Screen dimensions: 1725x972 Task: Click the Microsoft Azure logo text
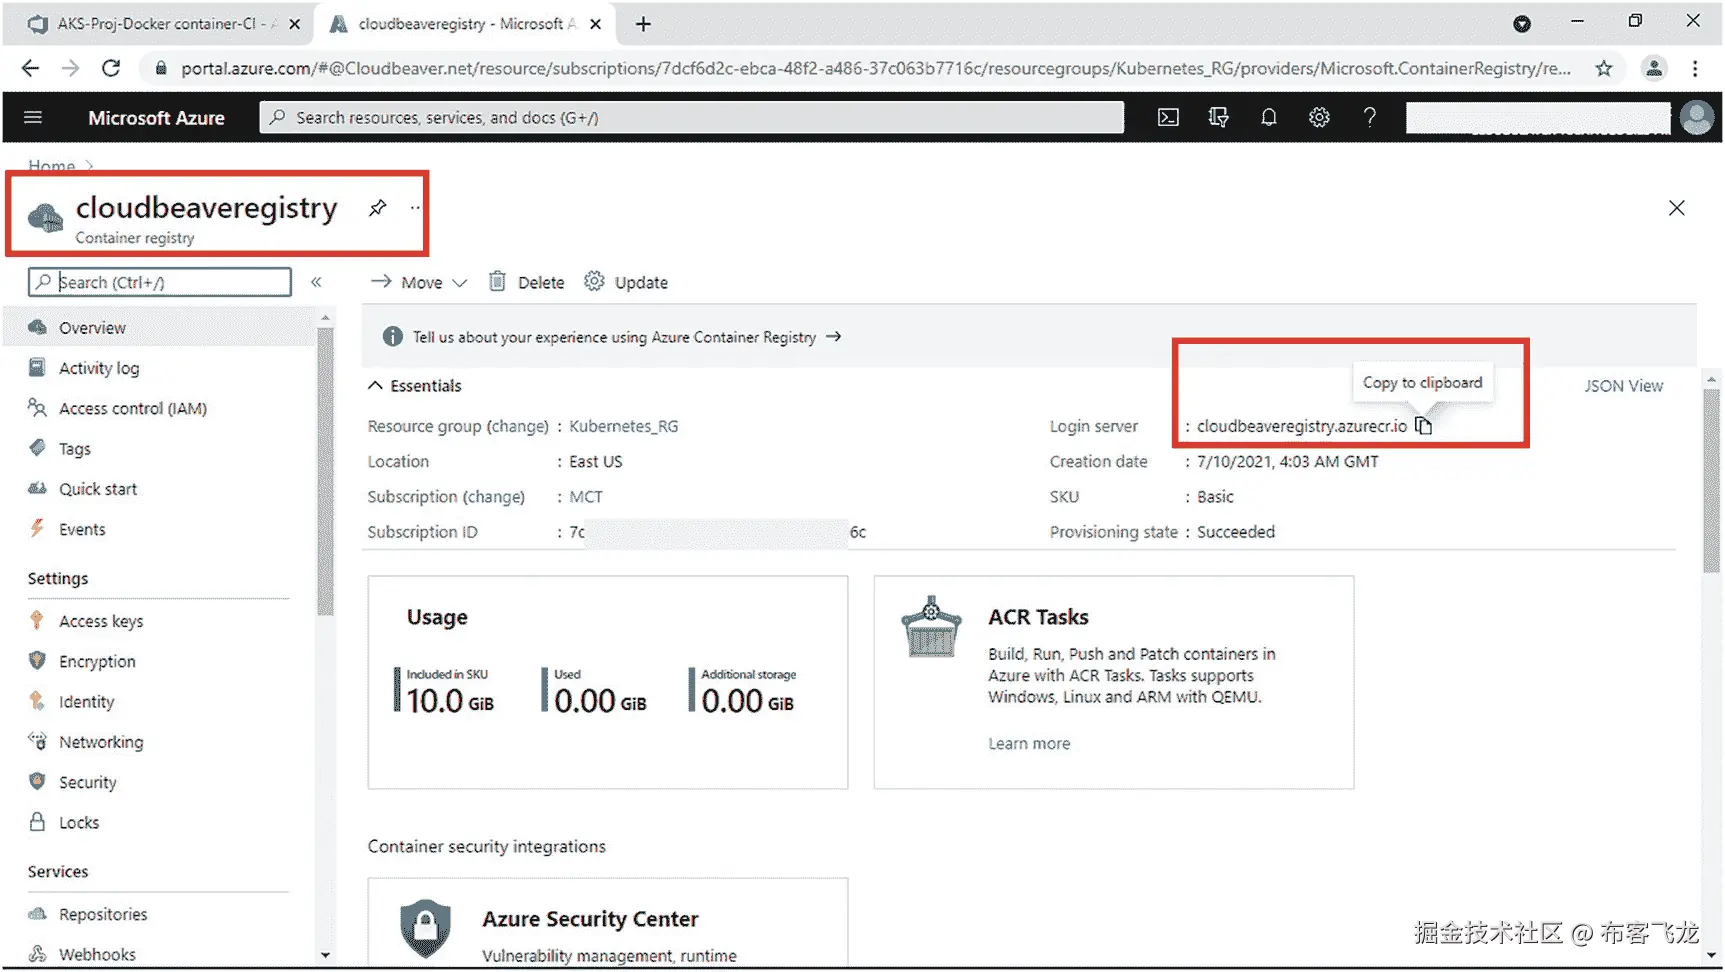click(x=156, y=118)
